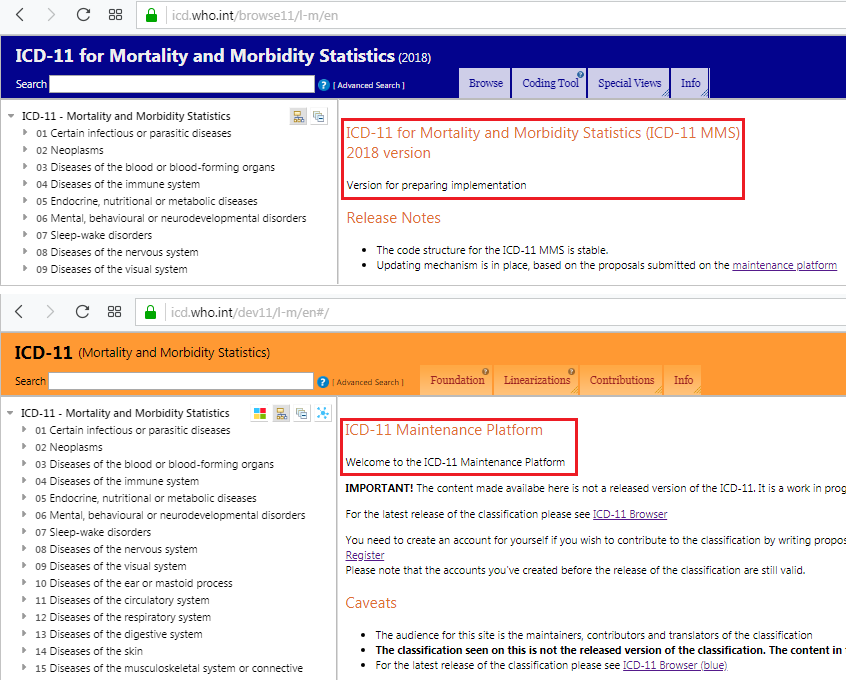This screenshot has width=846, height=680.
Task: Select 04 Diseases of the immune system in blue page
Action: coord(118,184)
